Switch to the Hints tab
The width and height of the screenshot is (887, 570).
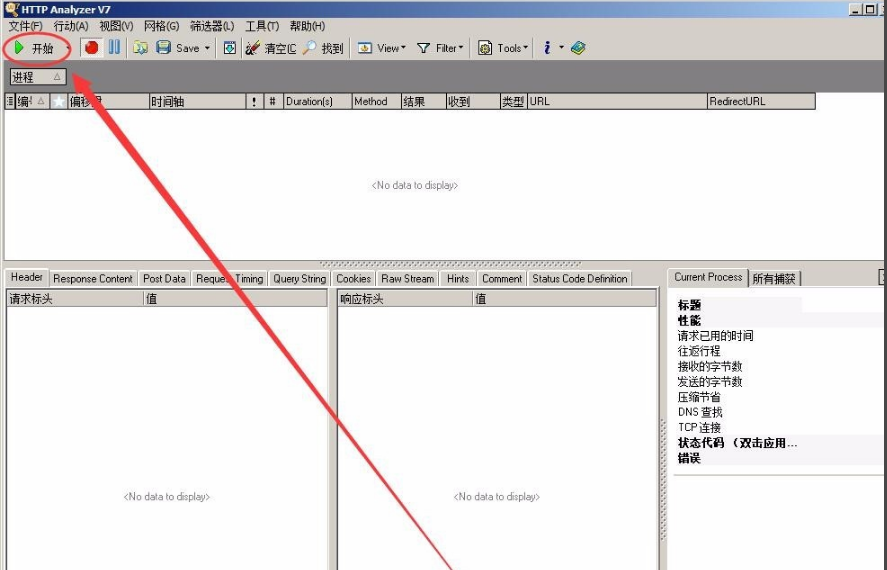click(x=458, y=279)
